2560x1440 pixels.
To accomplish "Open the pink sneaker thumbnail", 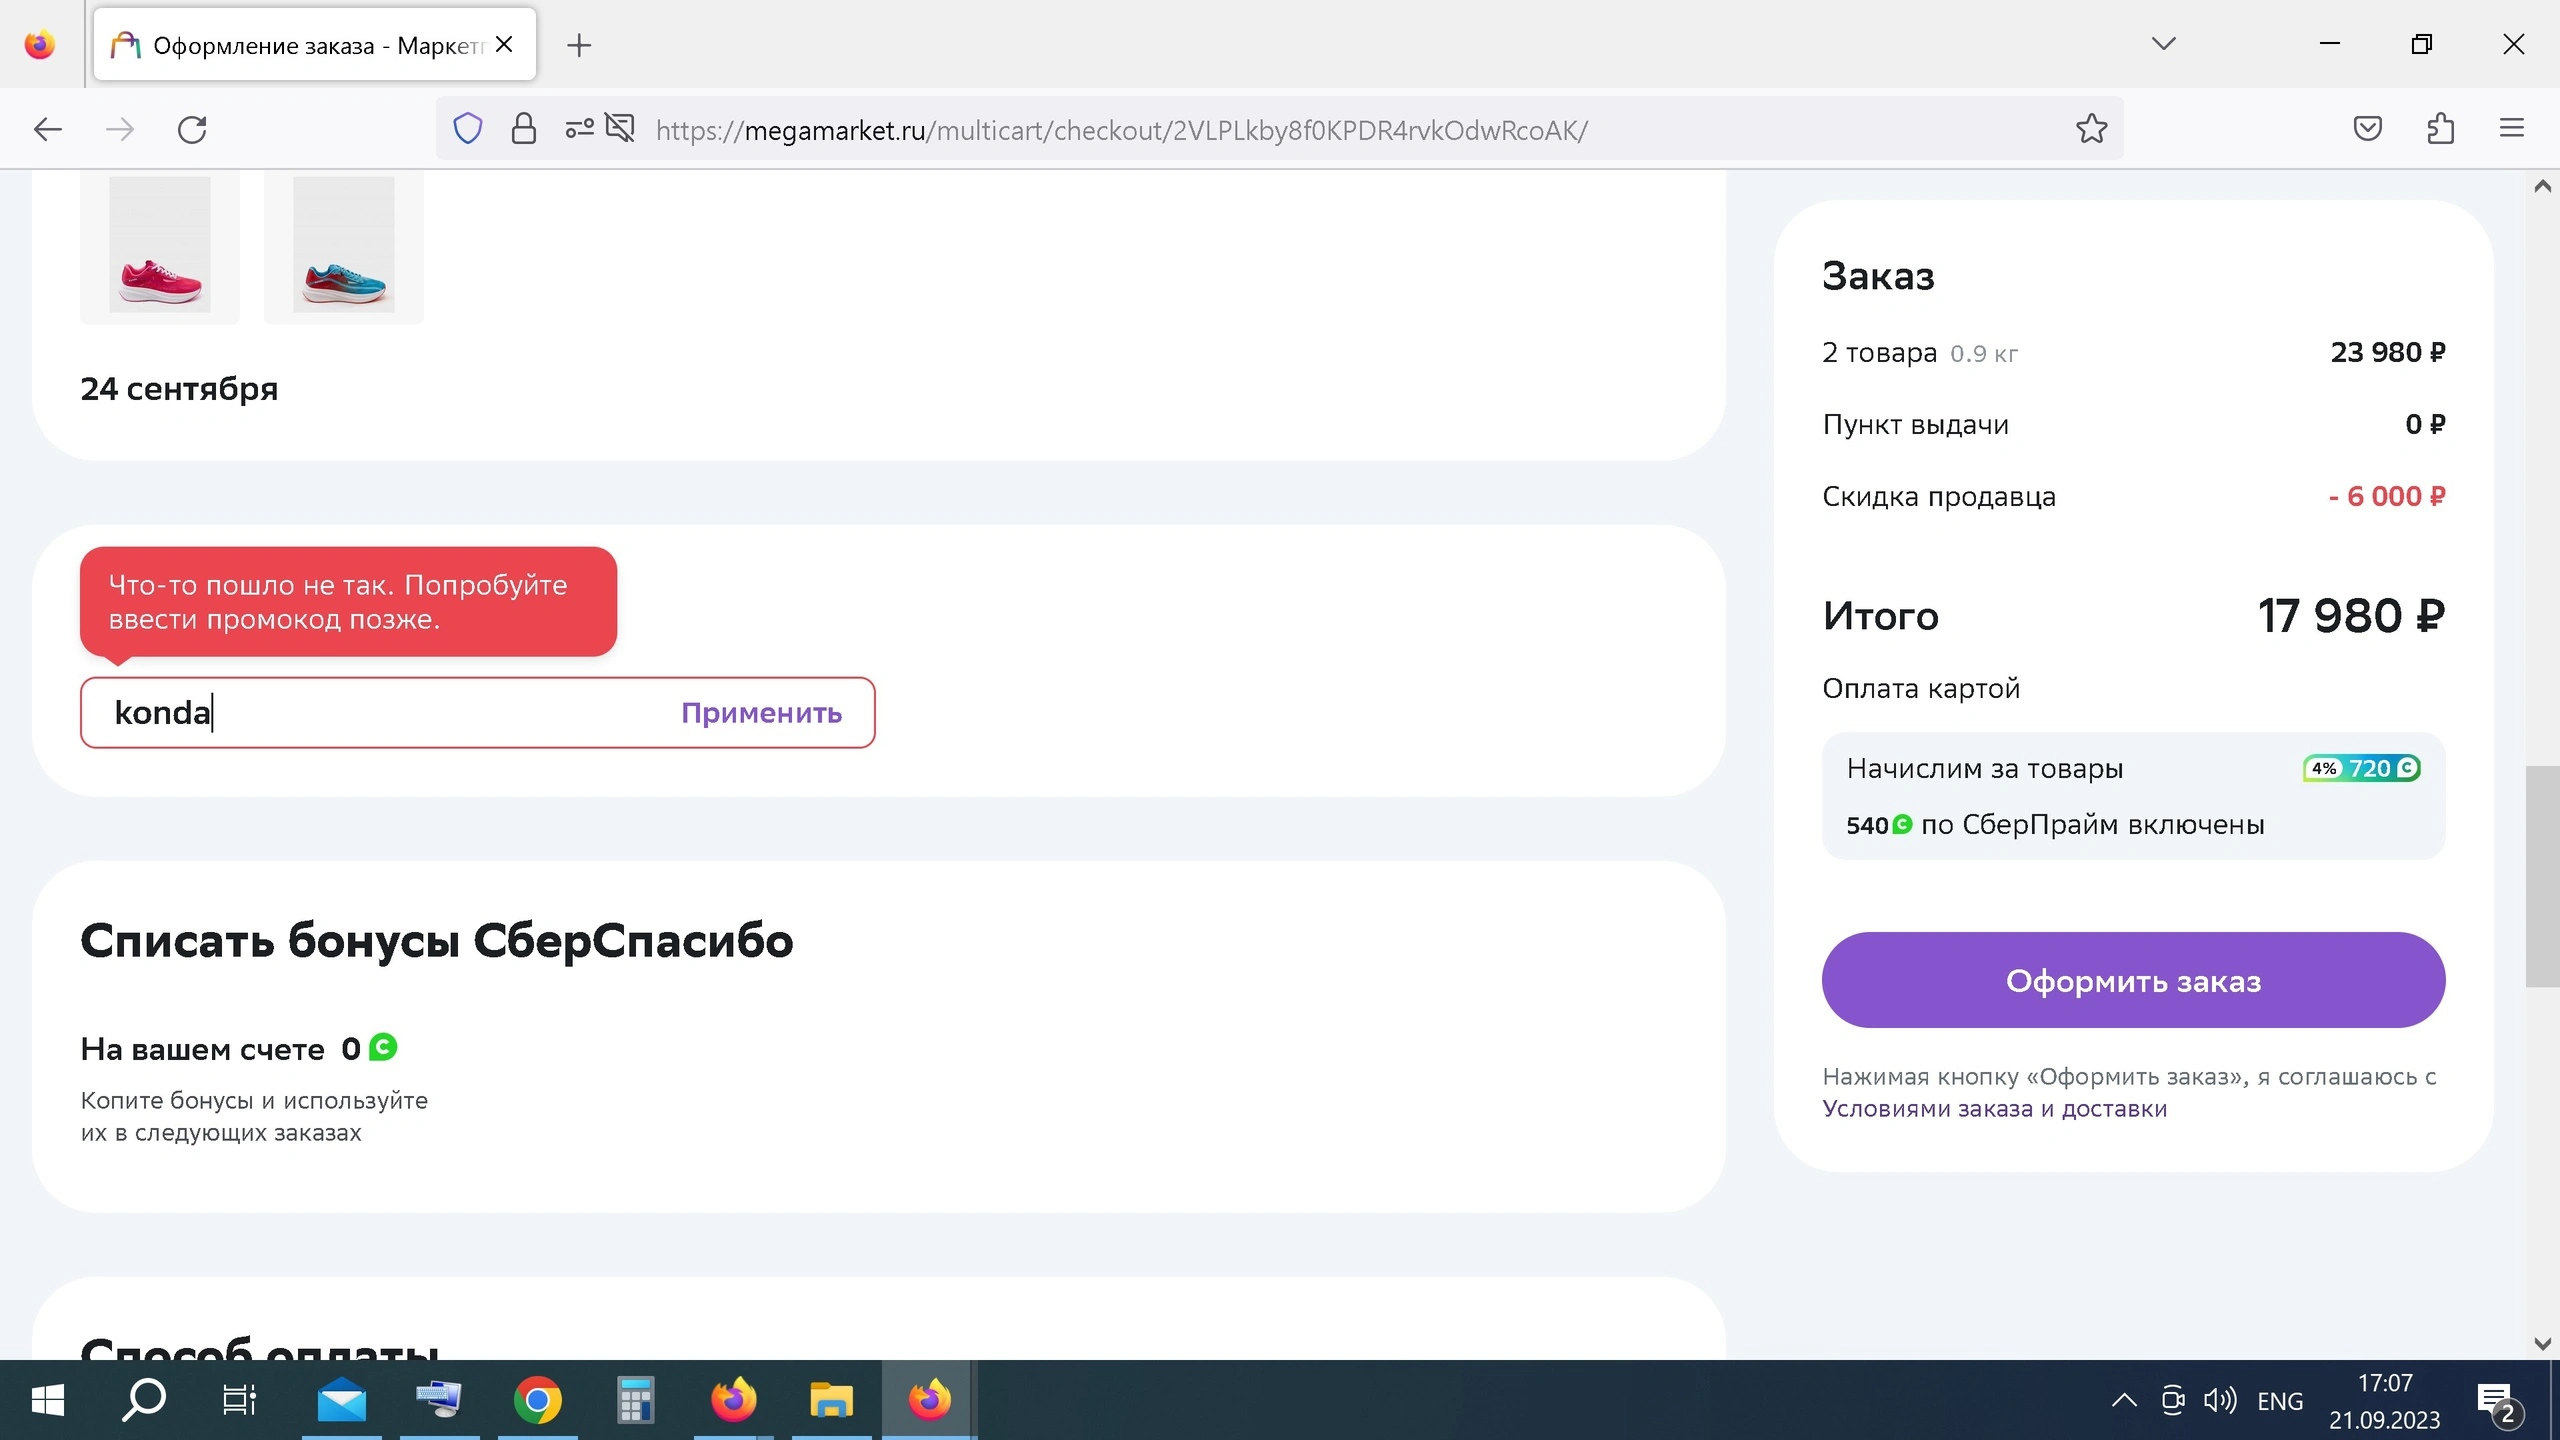I will click(160, 246).
